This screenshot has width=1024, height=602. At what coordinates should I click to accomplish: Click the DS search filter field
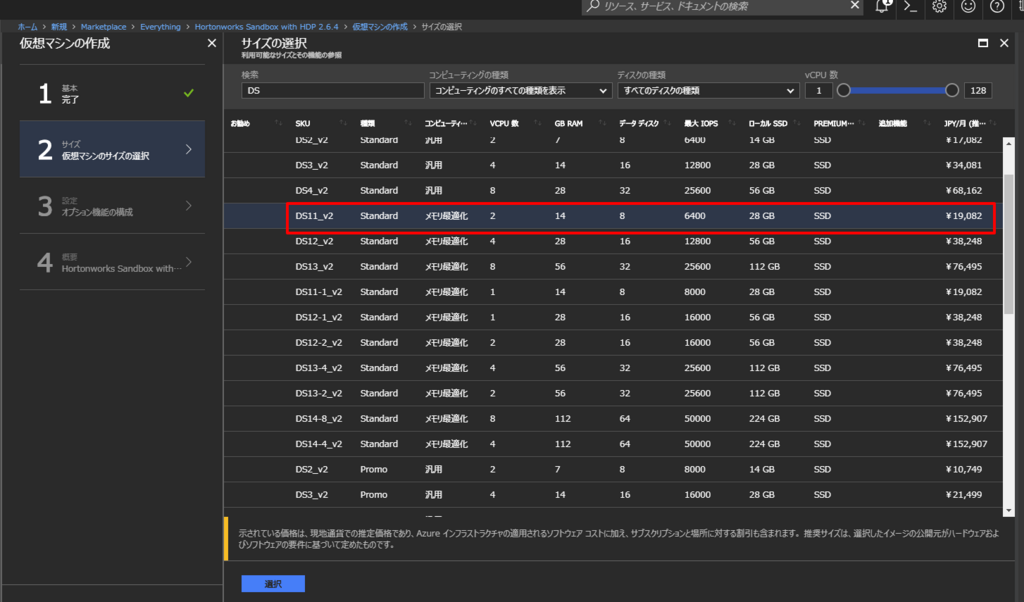pos(333,91)
